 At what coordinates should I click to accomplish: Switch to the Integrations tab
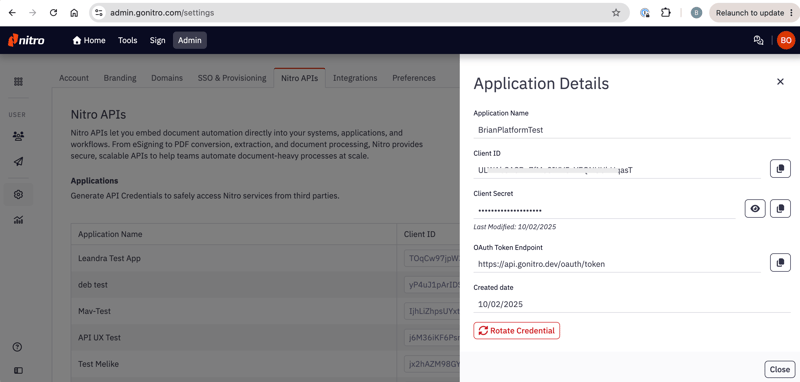pos(355,78)
